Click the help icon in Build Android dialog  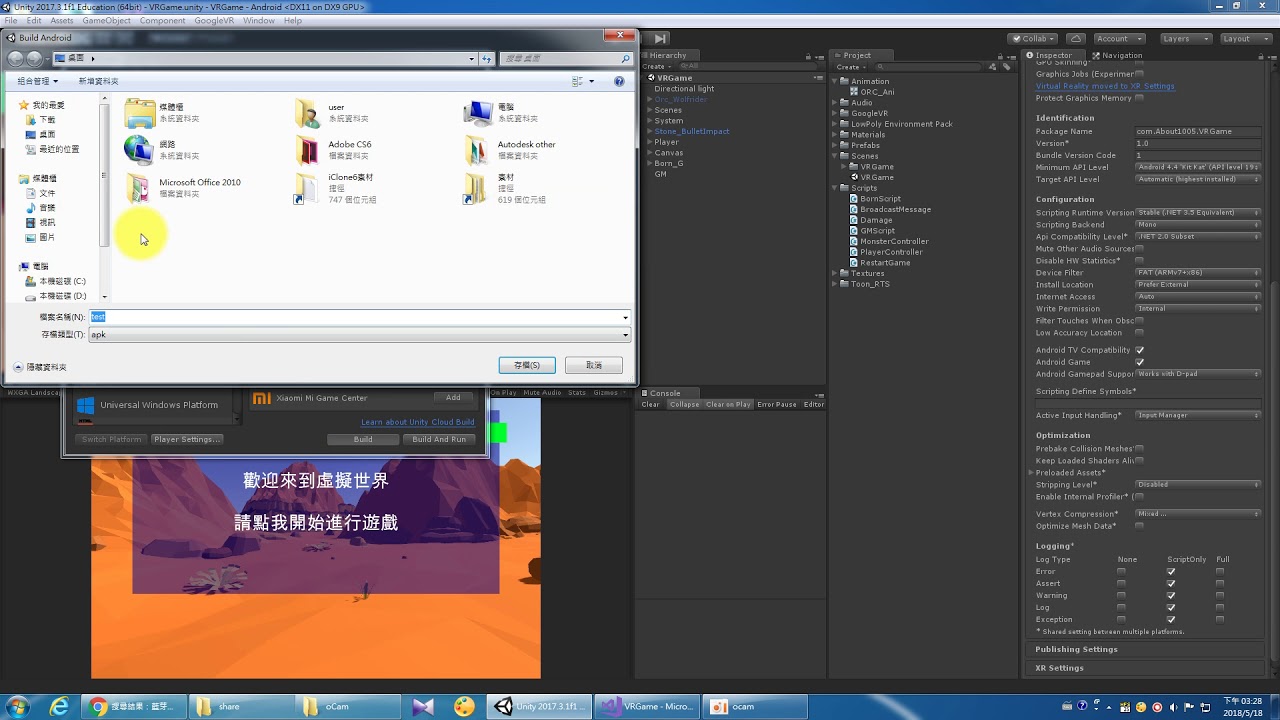point(619,81)
